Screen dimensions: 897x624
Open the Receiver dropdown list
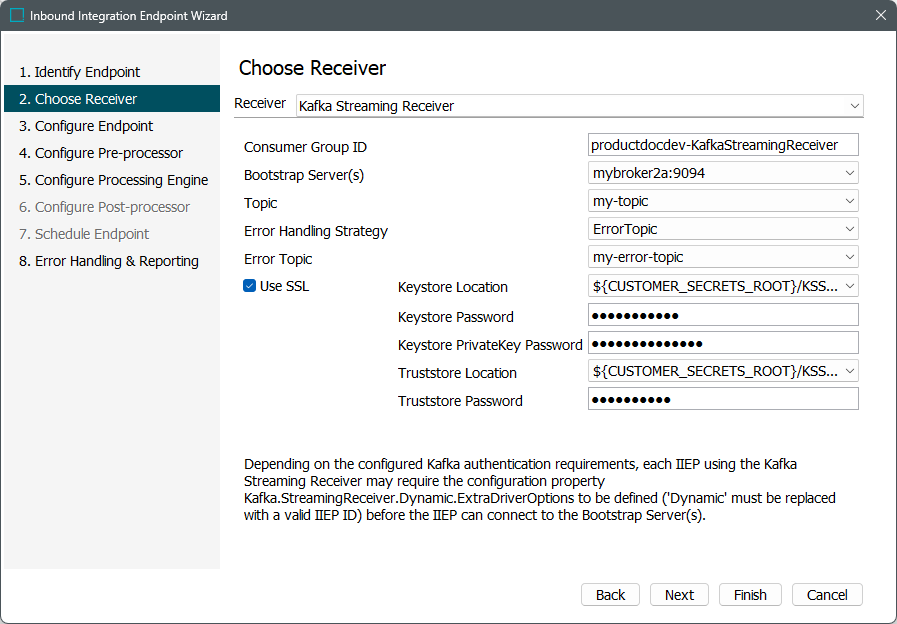[x=853, y=106]
